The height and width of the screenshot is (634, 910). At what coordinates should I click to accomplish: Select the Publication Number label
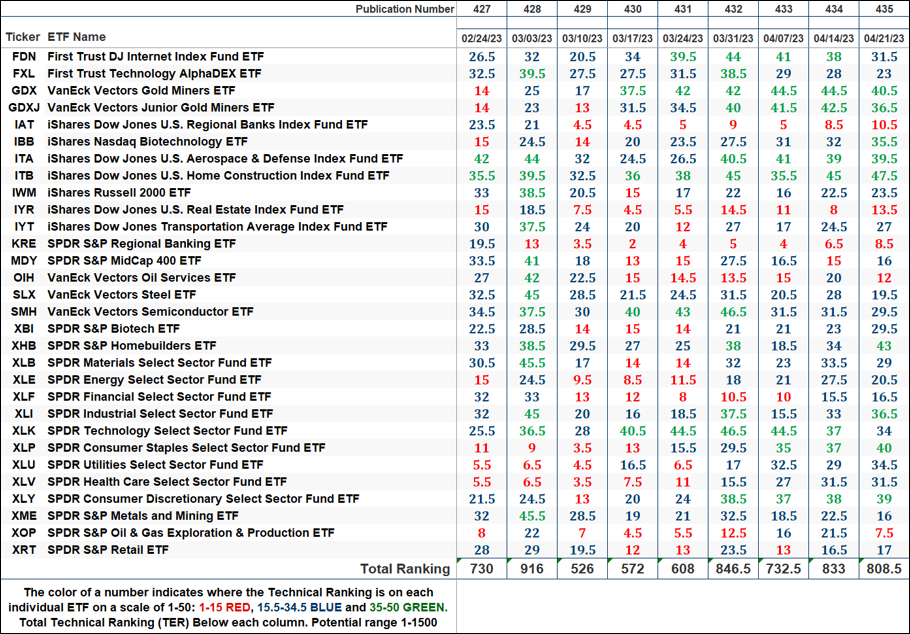[405, 9]
